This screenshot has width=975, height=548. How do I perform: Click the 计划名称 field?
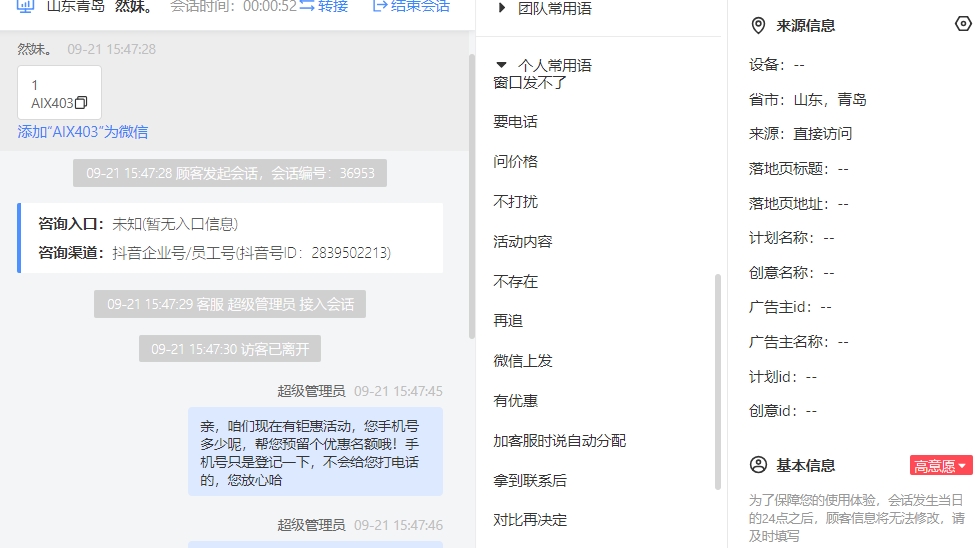792,238
